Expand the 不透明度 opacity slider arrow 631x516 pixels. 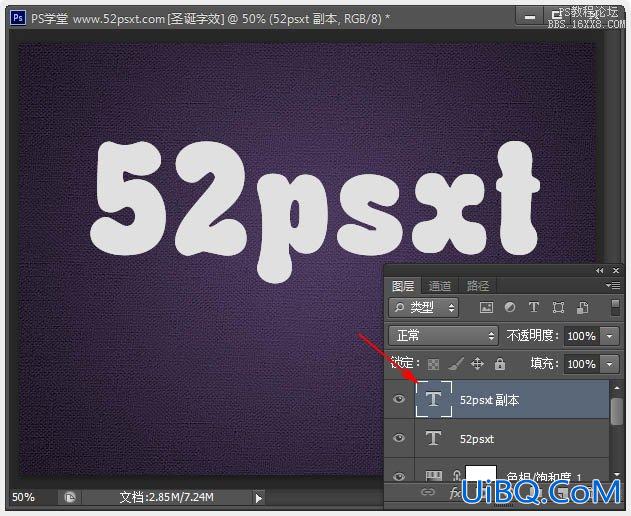click(610, 336)
